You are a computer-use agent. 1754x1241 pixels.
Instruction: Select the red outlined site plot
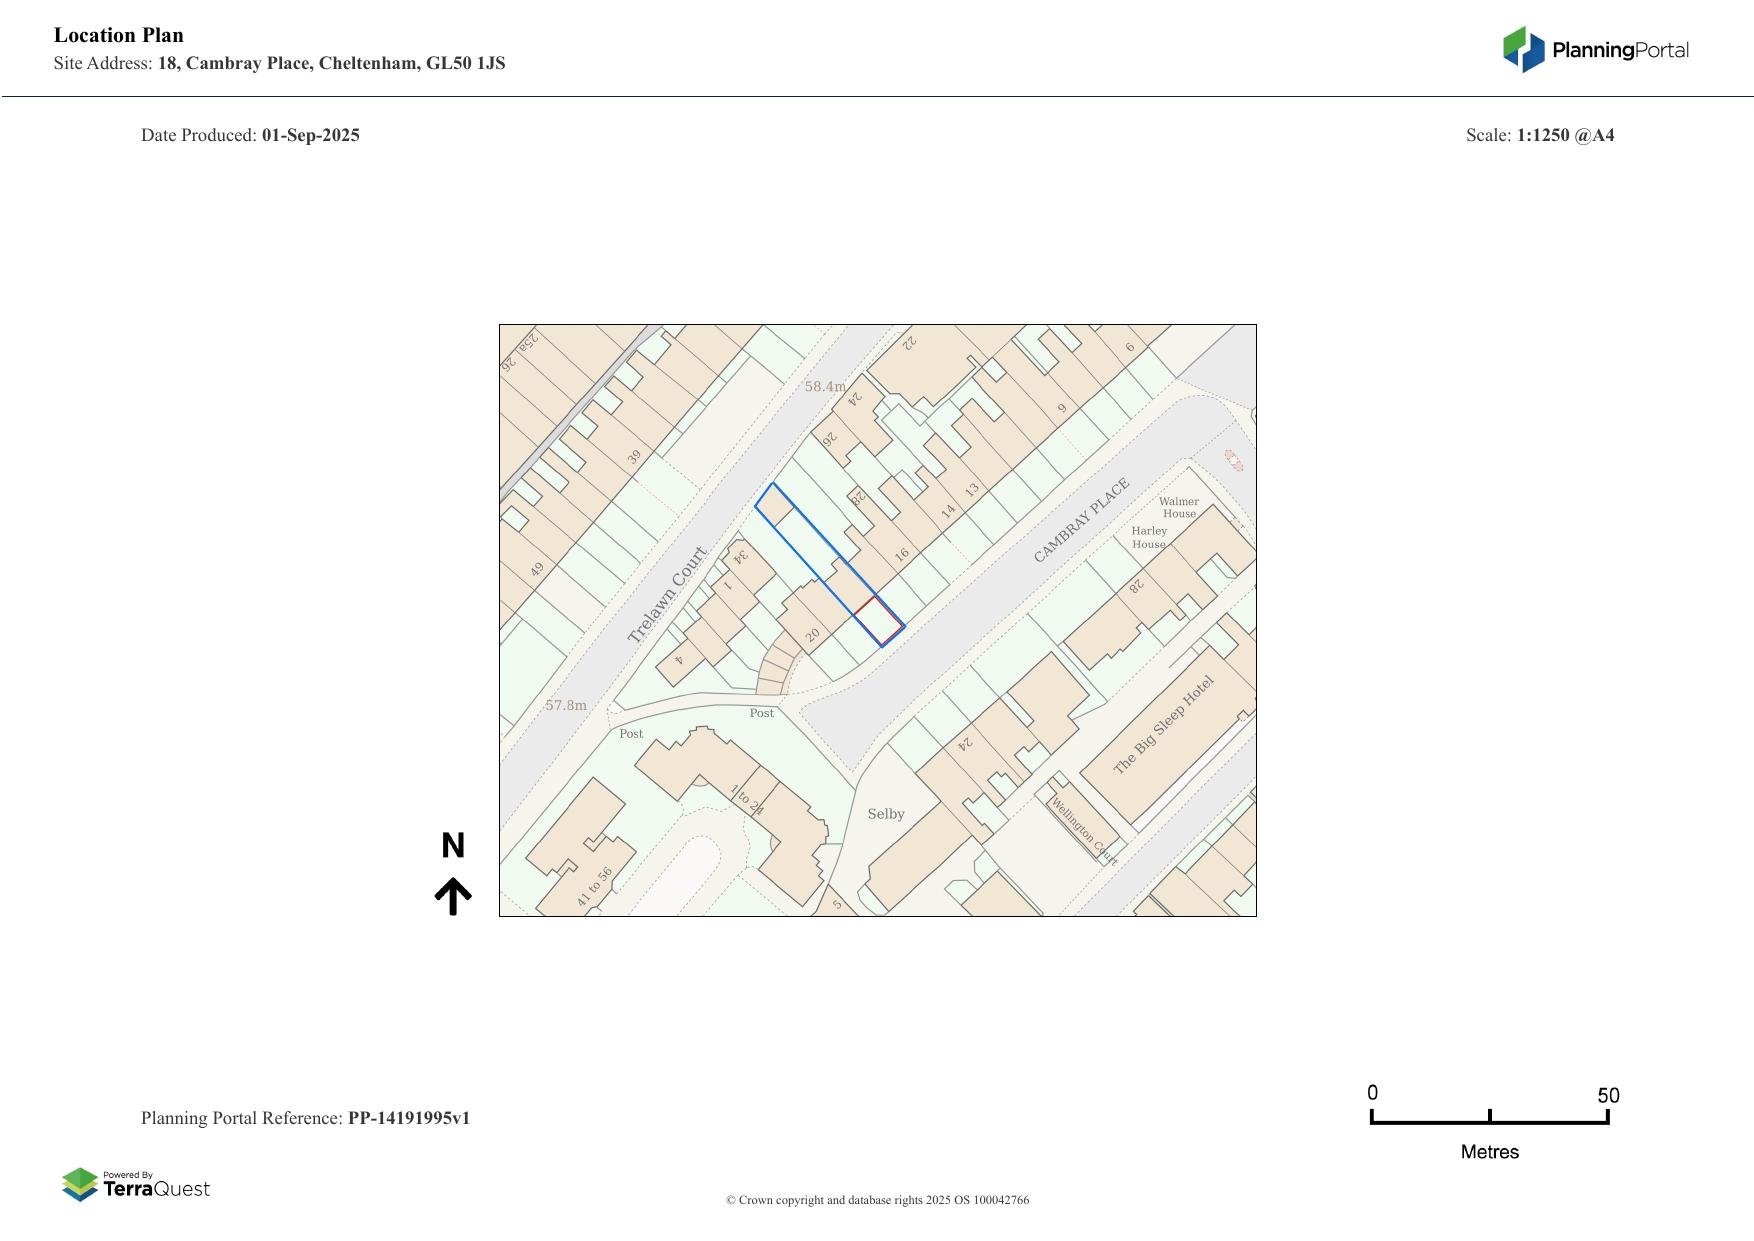pos(879,621)
